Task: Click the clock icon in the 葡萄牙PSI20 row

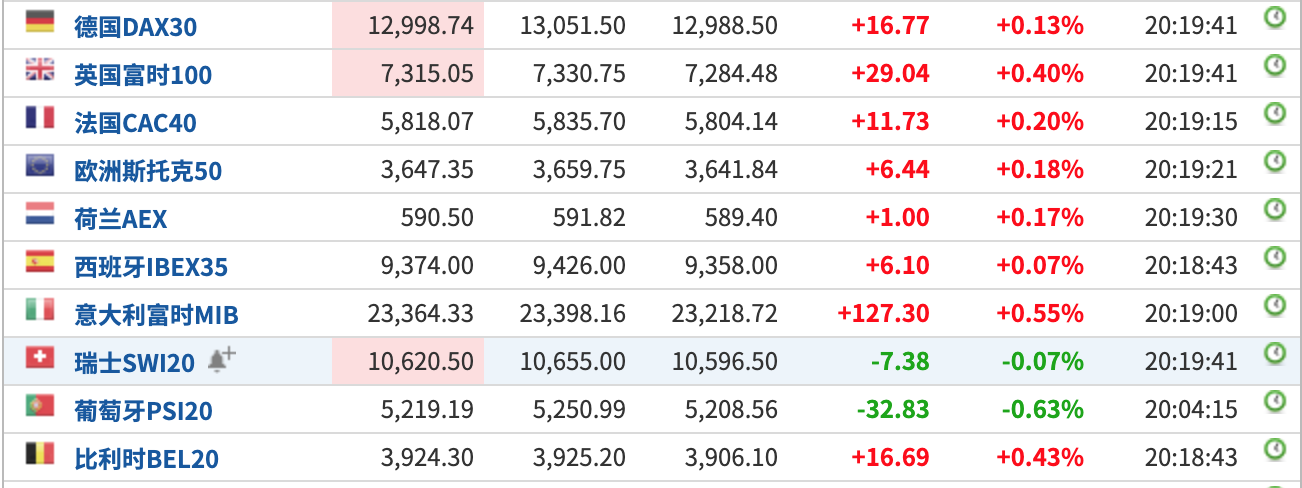Action: point(1275,401)
